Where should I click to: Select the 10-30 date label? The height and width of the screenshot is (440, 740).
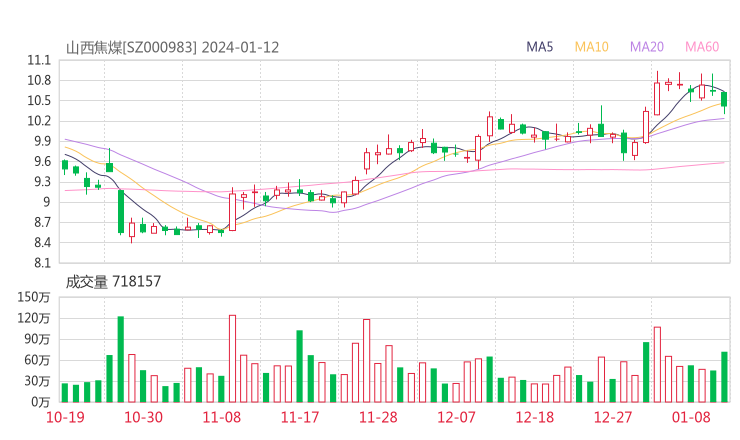[x=143, y=417]
